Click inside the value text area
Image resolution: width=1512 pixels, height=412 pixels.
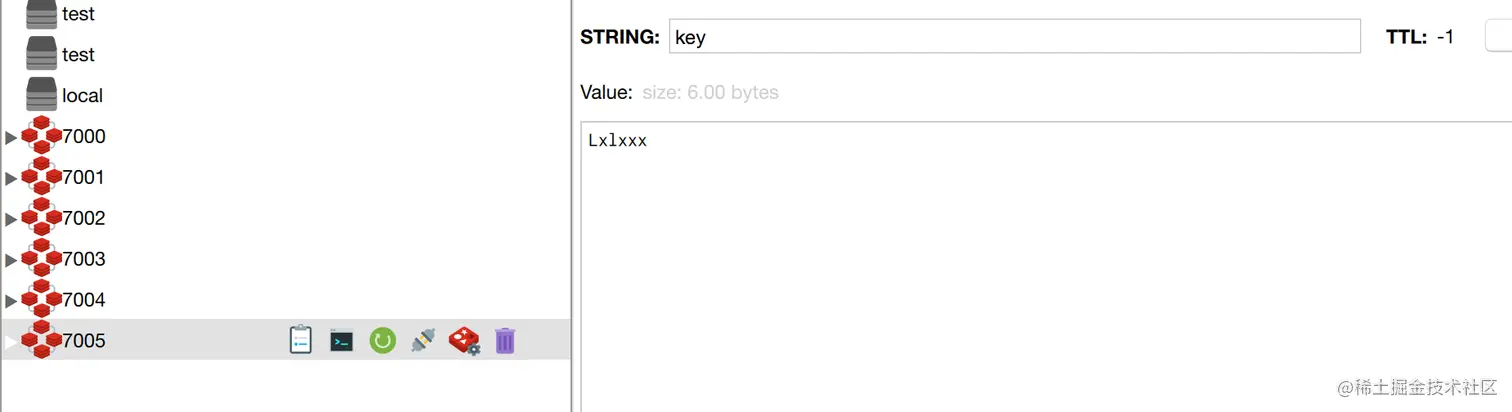[1040, 260]
